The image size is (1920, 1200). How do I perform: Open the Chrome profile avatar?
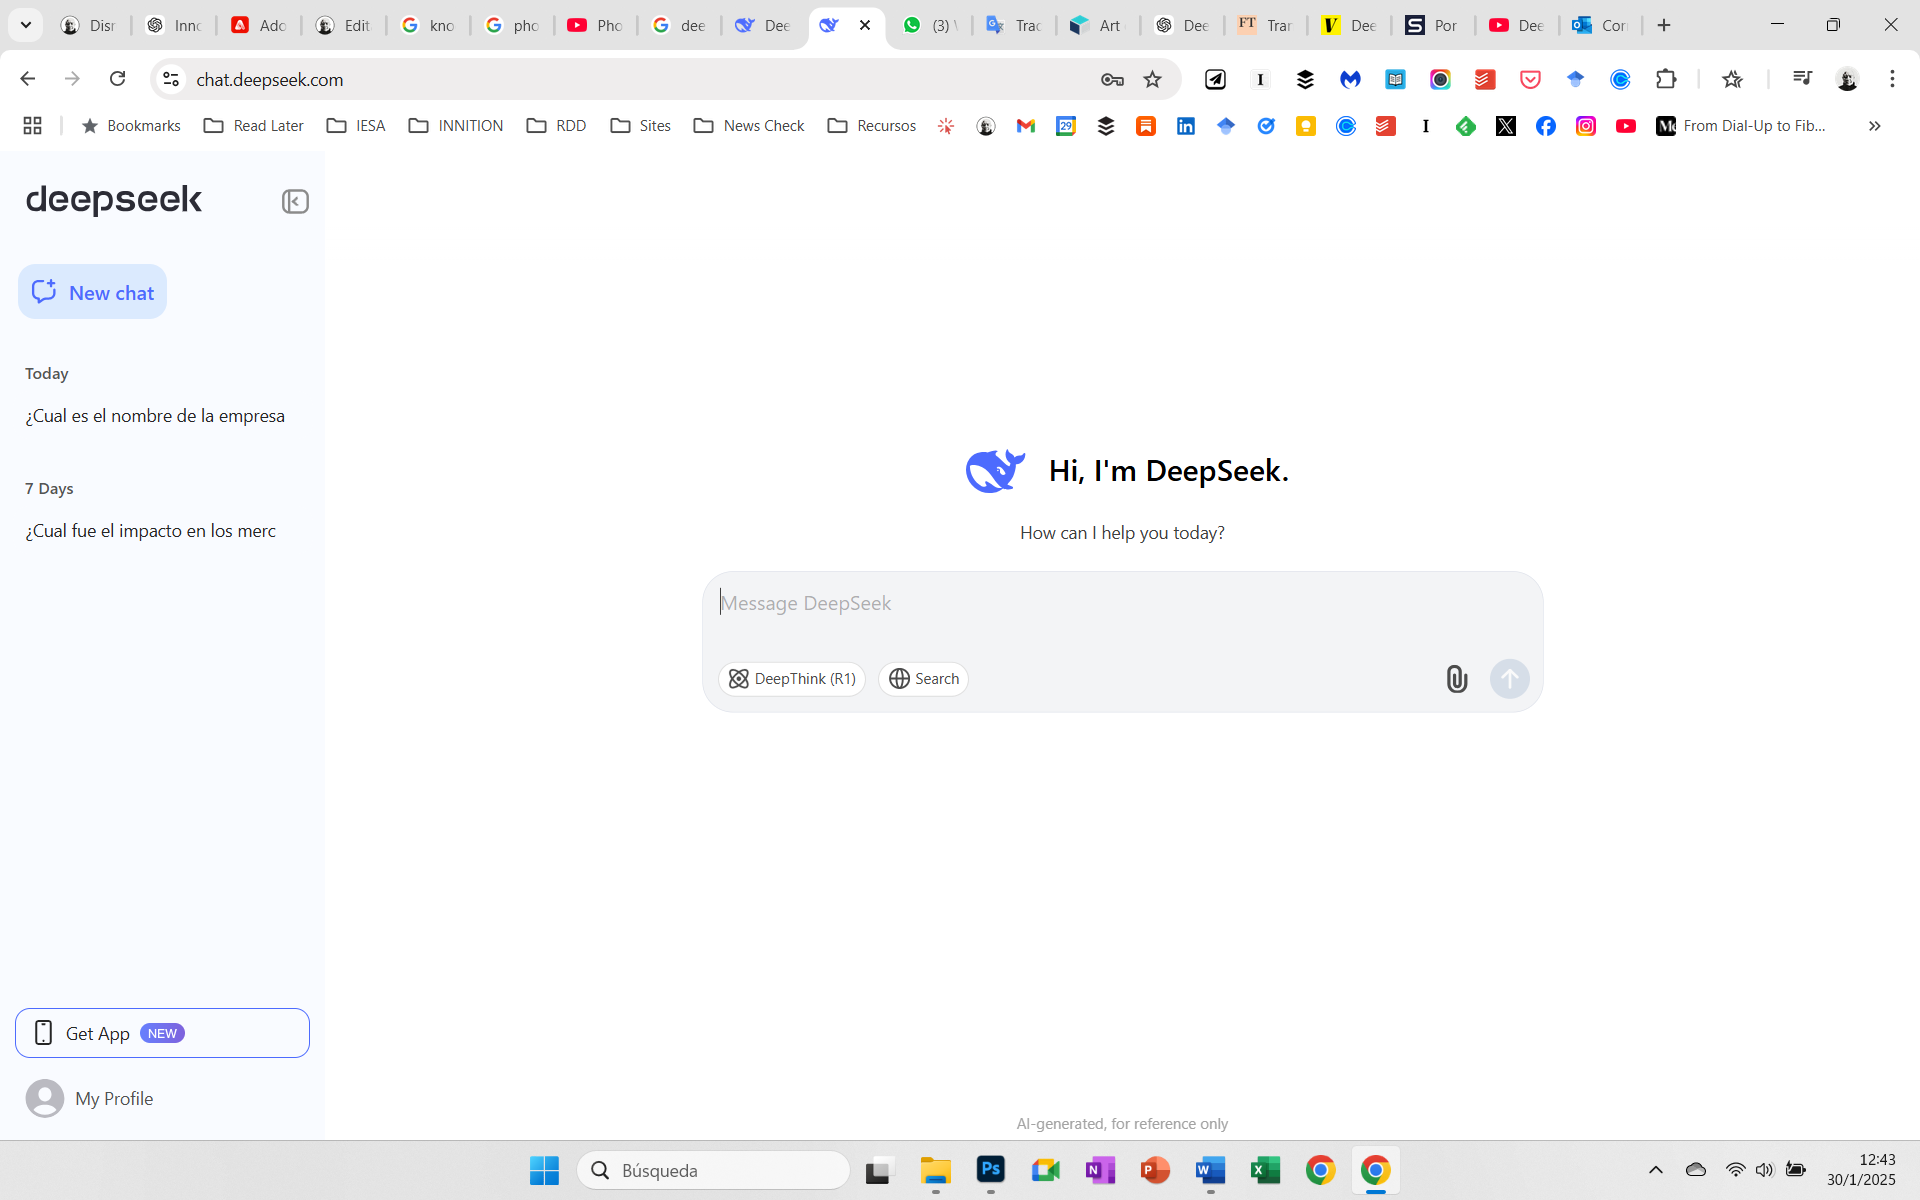point(1847,79)
